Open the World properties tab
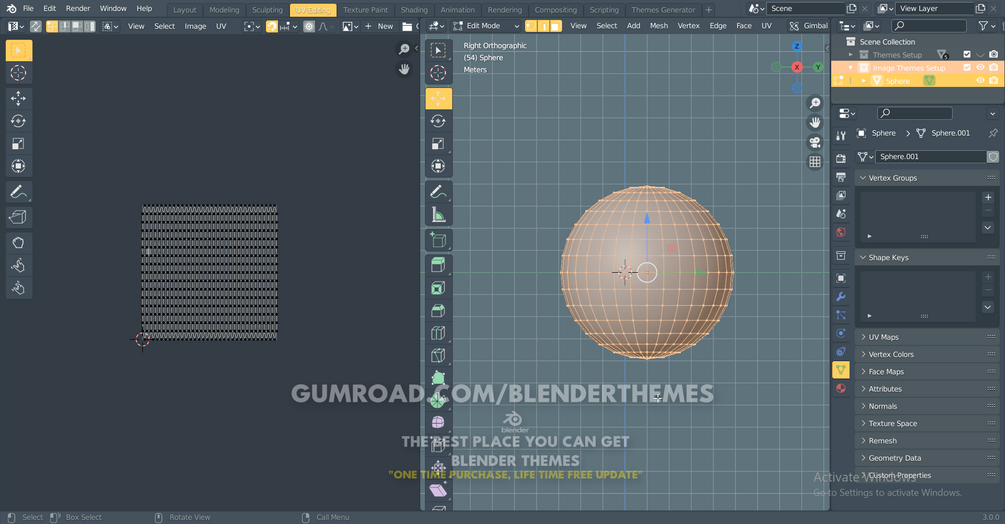 (841, 233)
